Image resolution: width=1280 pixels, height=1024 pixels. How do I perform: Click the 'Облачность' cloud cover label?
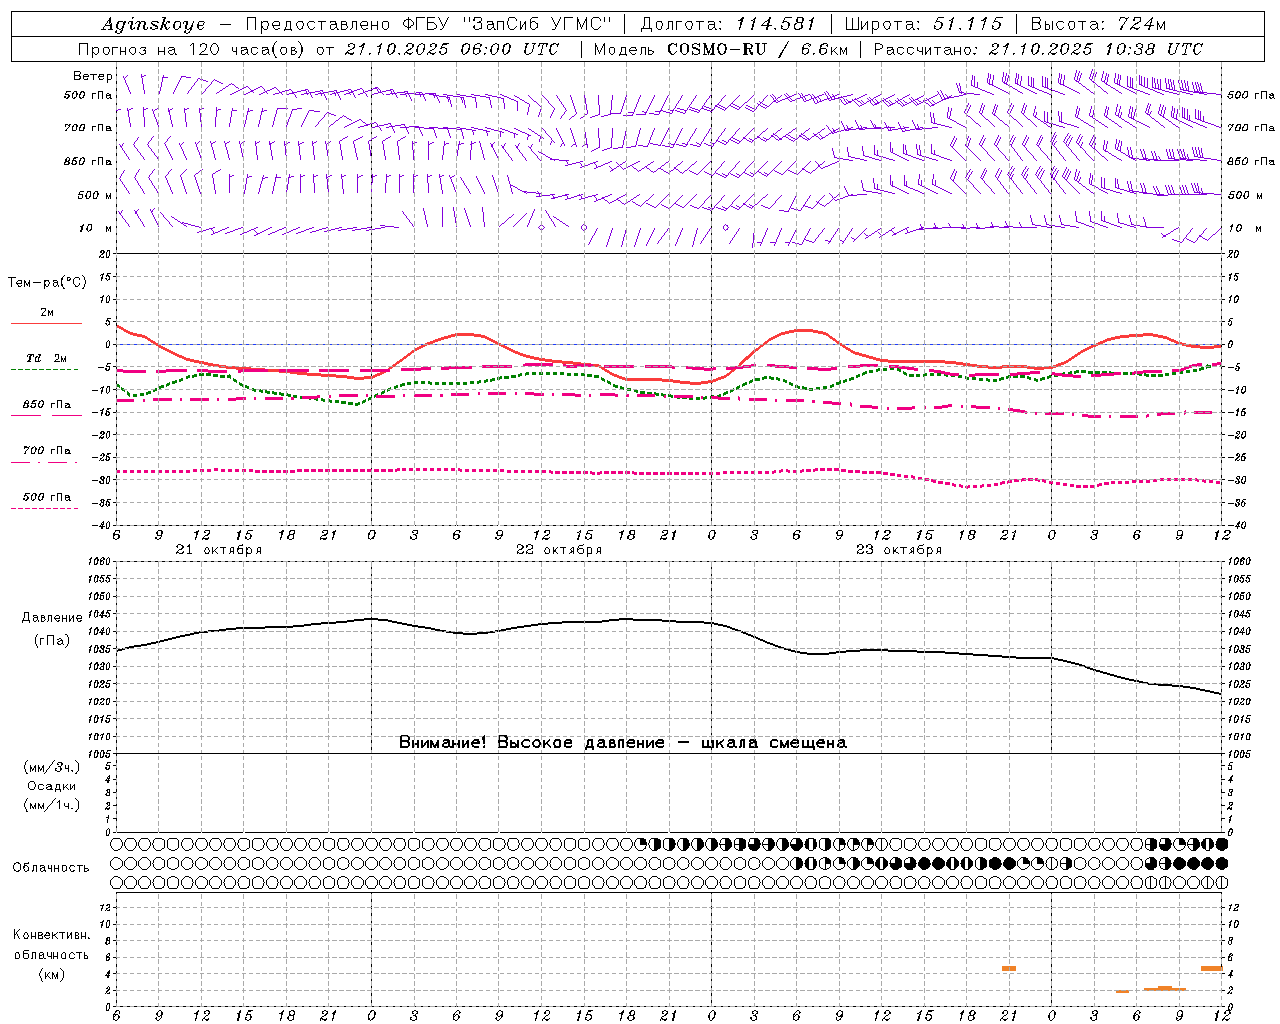click(x=51, y=868)
